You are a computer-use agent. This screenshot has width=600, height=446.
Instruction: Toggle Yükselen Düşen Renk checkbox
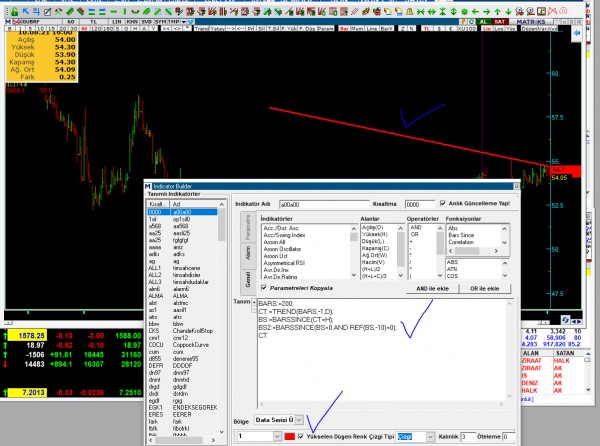point(301,436)
